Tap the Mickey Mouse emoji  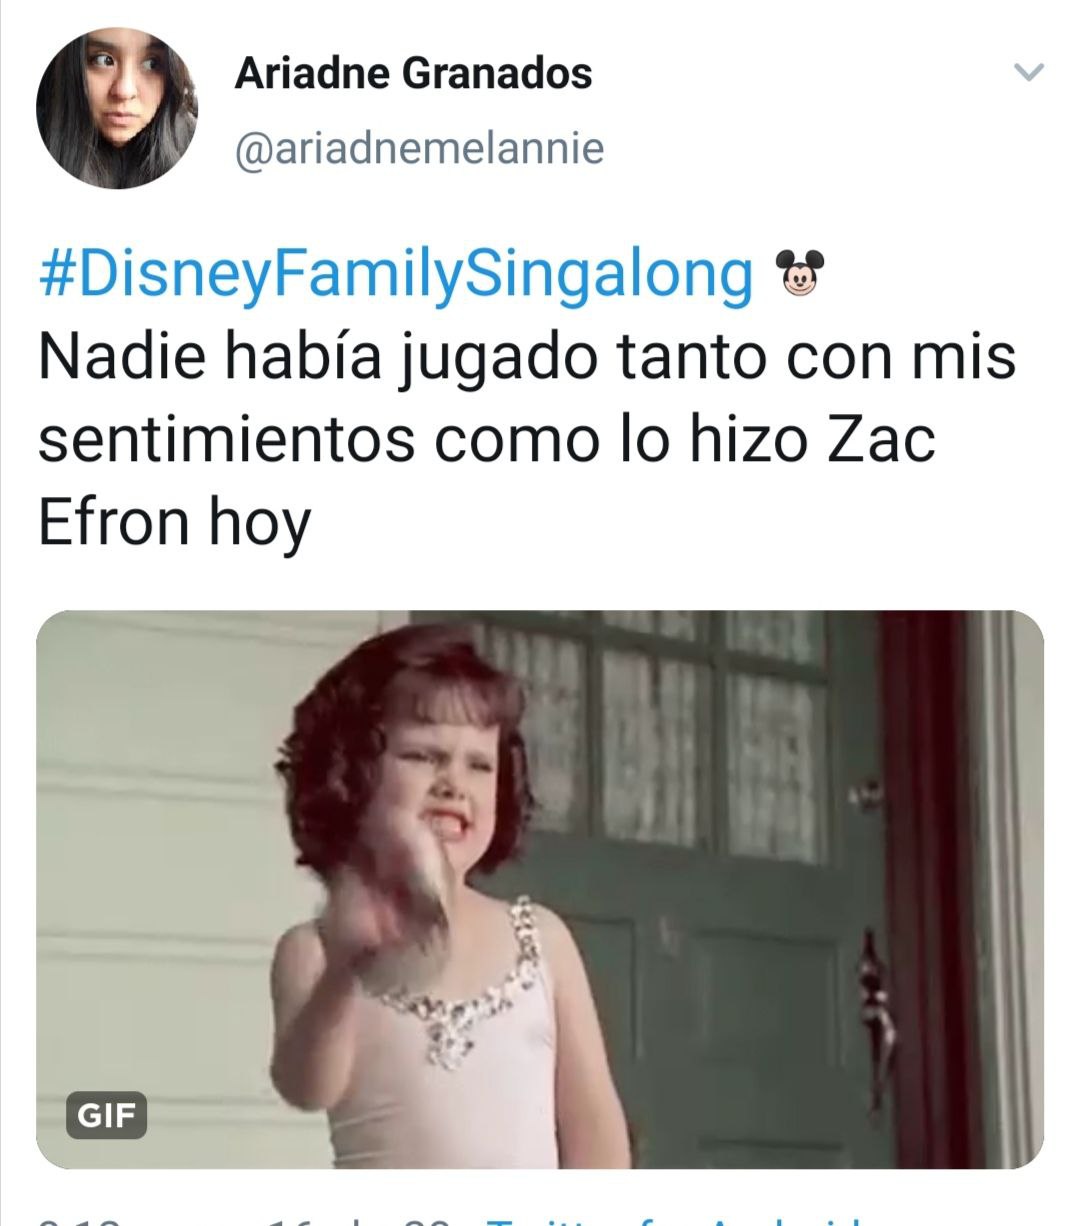801,274
